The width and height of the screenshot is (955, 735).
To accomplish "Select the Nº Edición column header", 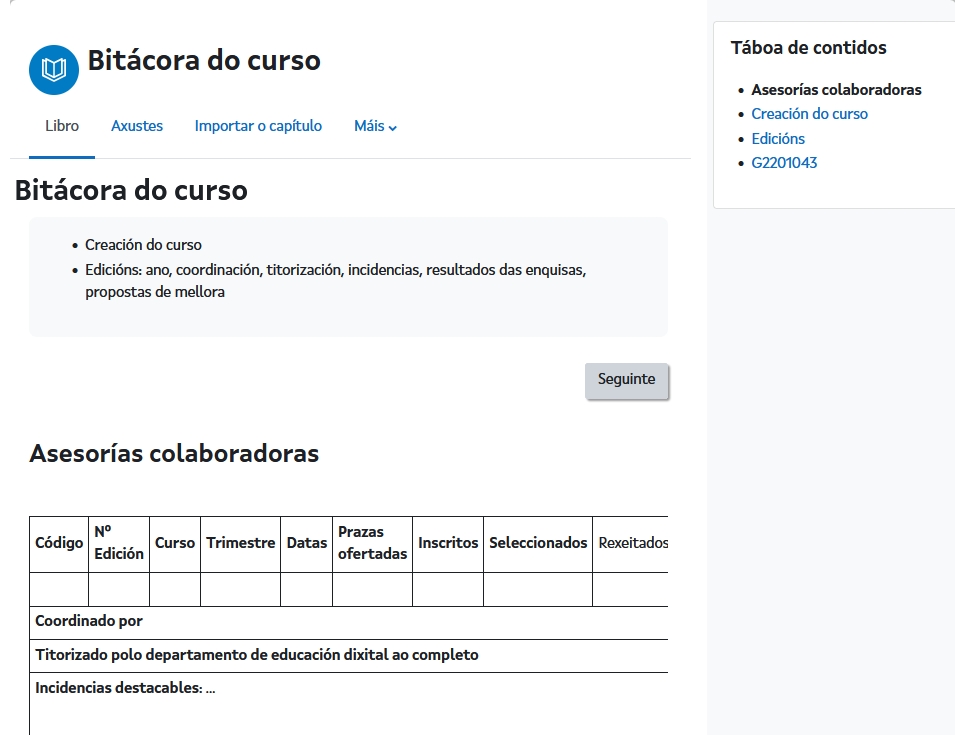I will coord(119,543).
